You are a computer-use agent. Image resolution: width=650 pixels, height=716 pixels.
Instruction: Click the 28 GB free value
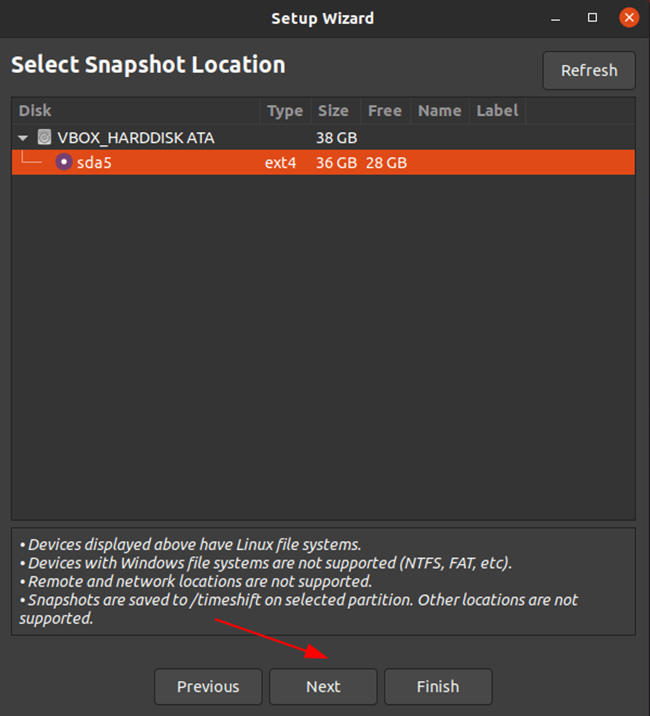[x=386, y=163]
